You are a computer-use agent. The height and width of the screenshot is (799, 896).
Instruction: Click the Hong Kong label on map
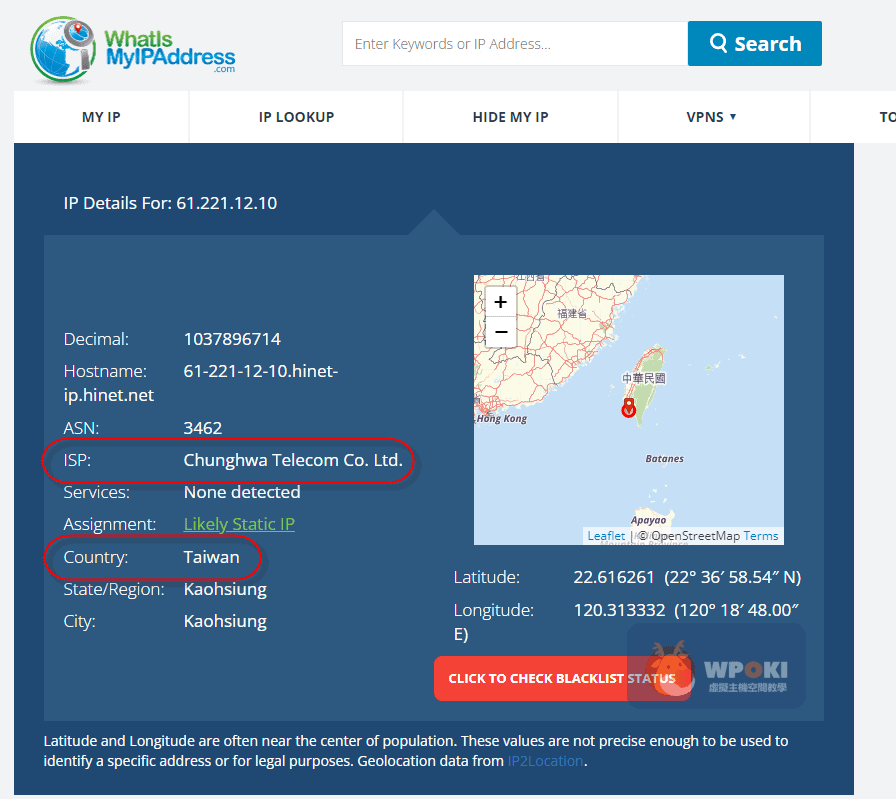(501, 419)
